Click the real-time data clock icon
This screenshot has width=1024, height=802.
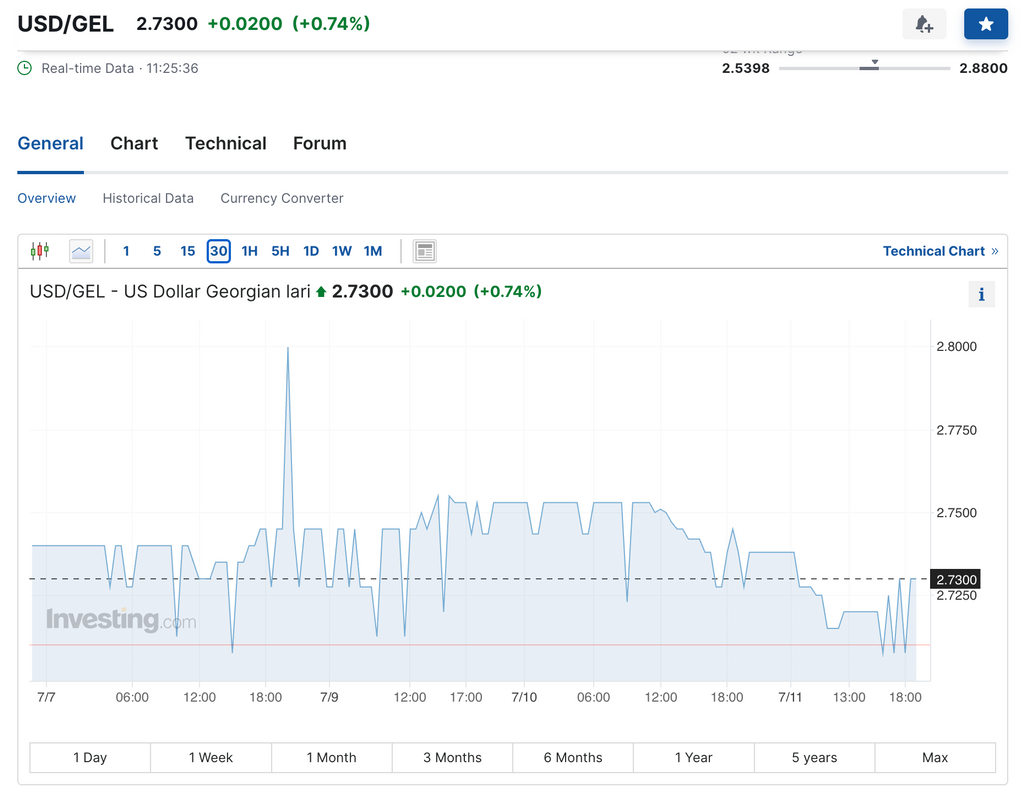25,68
